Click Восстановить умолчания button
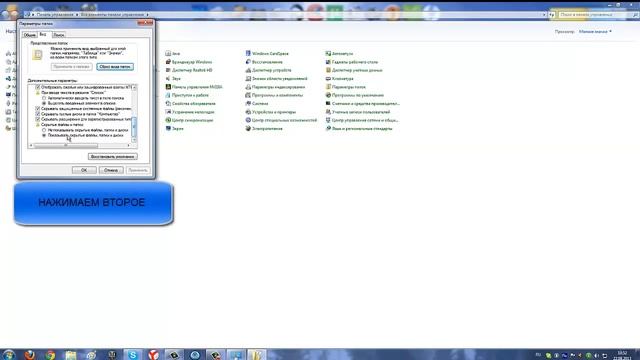This screenshot has width=640, height=360. point(113,157)
